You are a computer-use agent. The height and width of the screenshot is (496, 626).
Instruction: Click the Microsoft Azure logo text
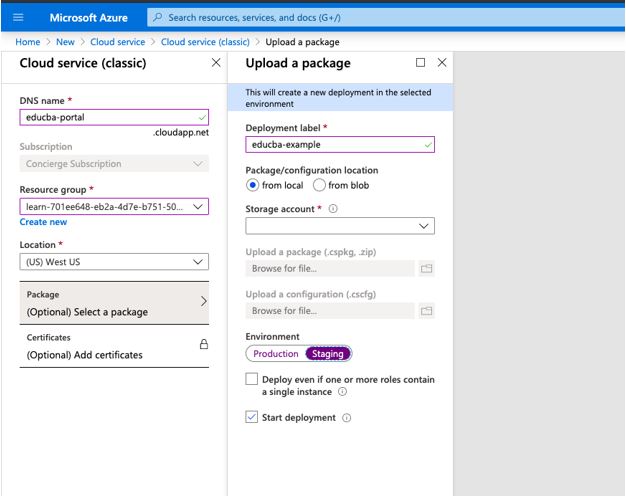coord(89,18)
